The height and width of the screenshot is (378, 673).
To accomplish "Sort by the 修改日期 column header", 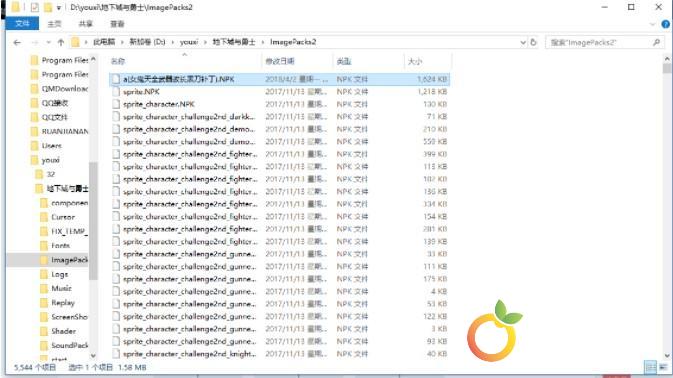I will click(x=280, y=61).
